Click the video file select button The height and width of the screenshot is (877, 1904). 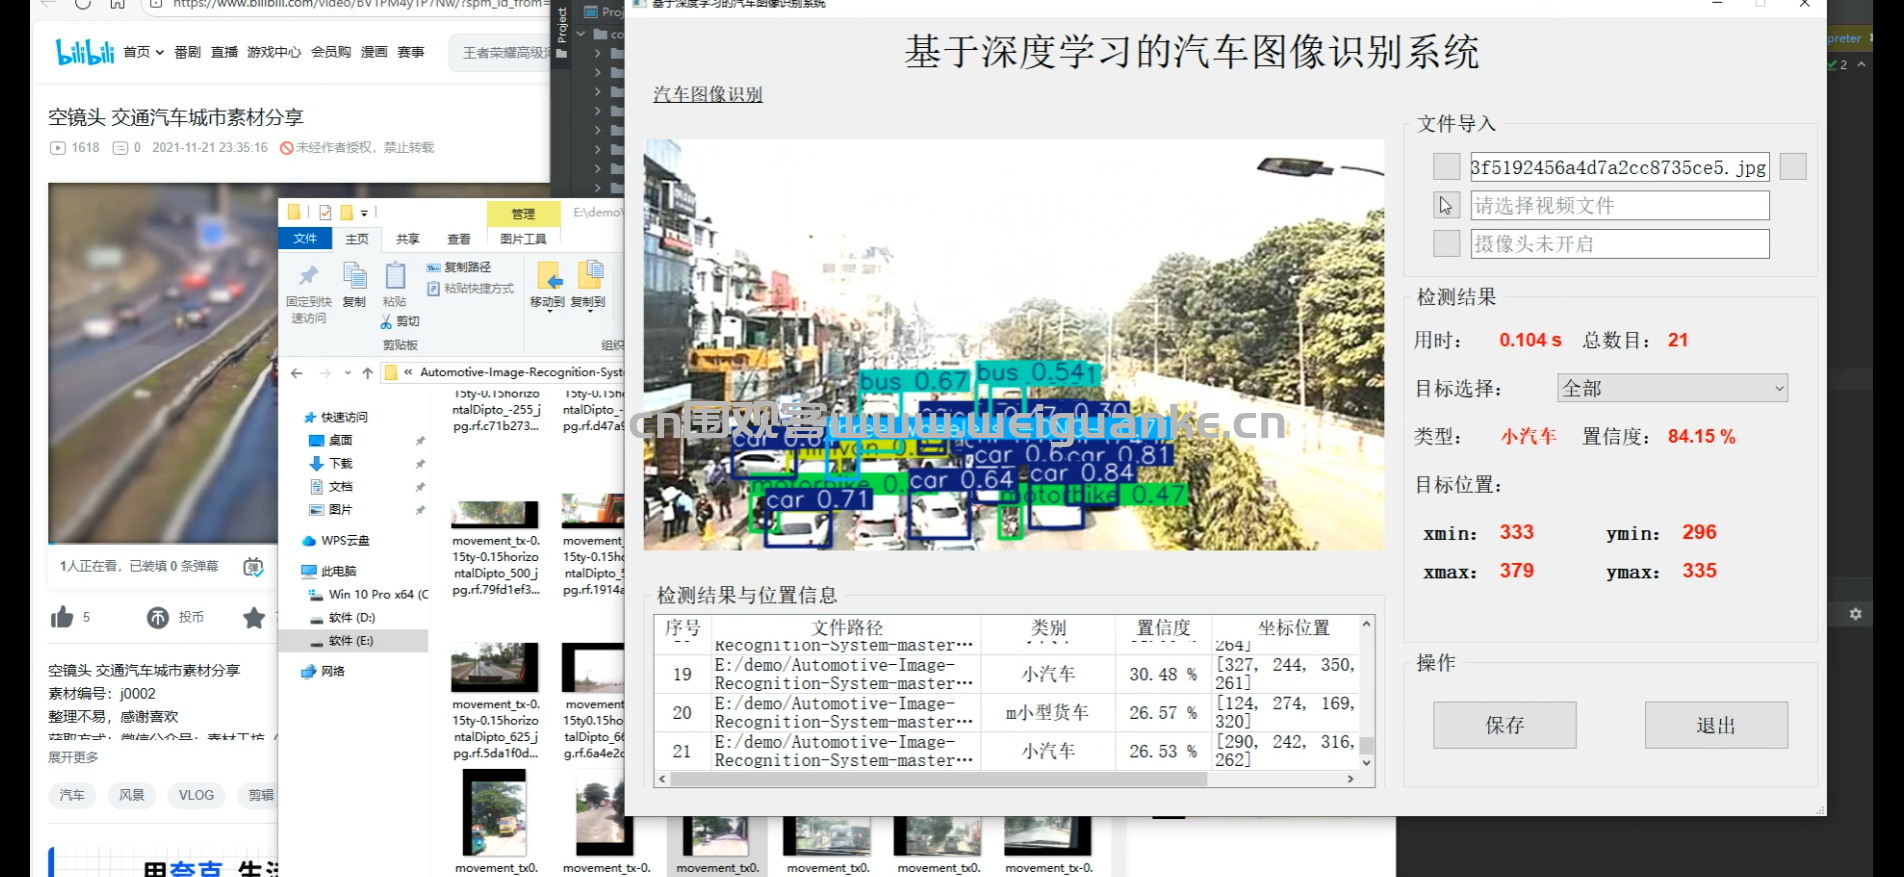(x=1446, y=206)
